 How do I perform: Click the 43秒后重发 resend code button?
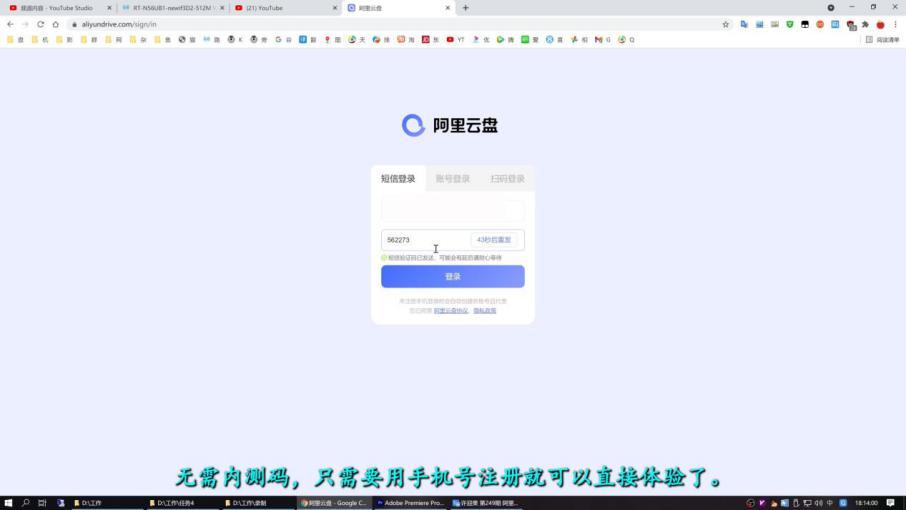coord(493,240)
